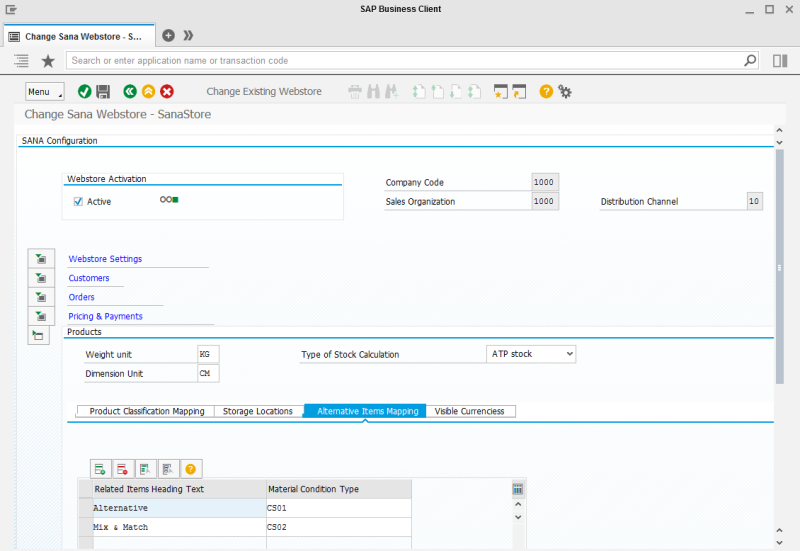Screen dimensions: 800x551
Task: Click the Related Items Heading Text column header
Action: pyautogui.click(x=179, y=489)
